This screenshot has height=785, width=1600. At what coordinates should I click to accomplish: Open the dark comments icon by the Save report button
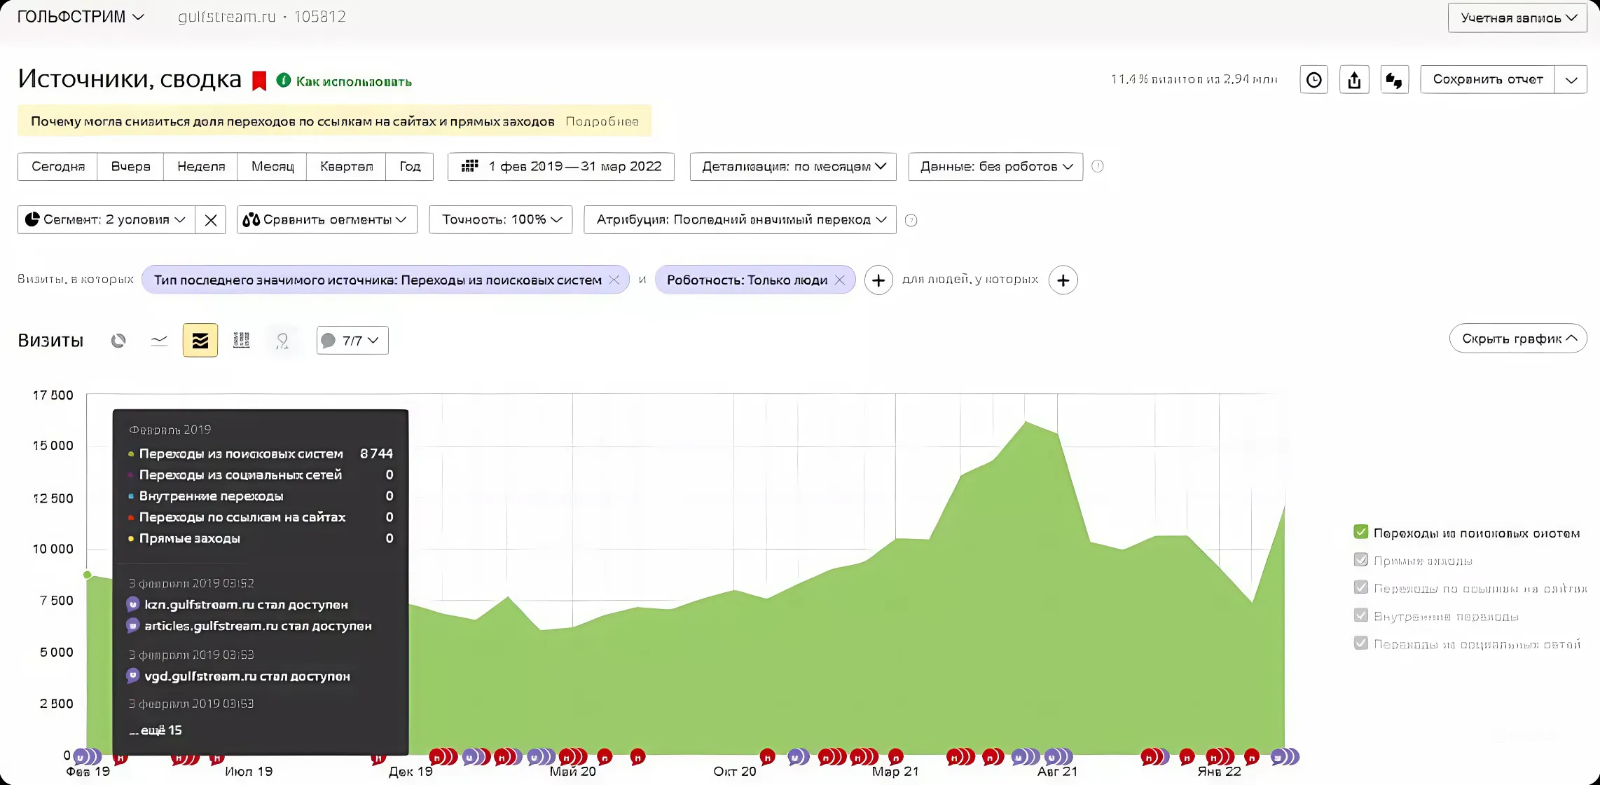click(x=1394, y=80)
